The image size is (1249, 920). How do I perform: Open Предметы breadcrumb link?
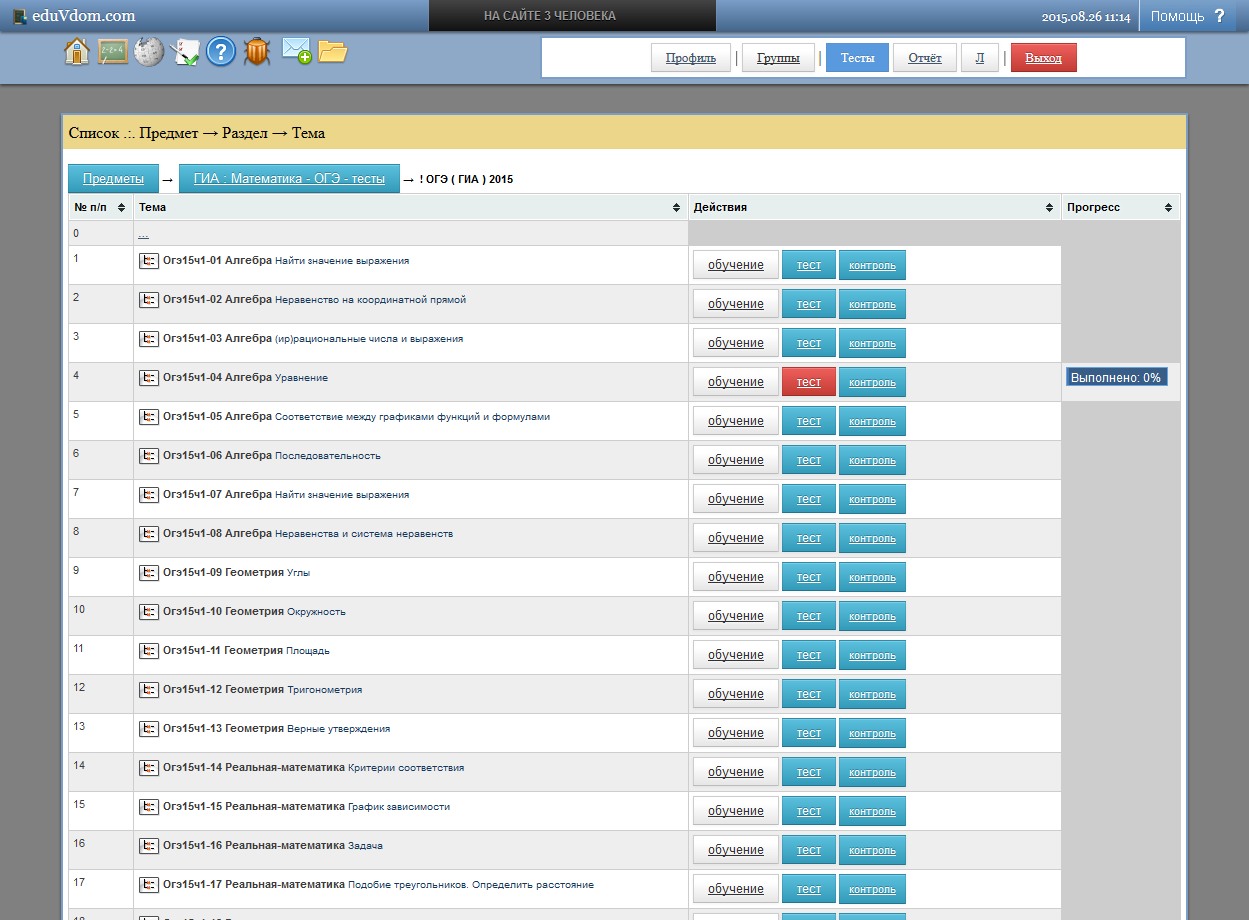pyautogui.click(x=113, y=179)
